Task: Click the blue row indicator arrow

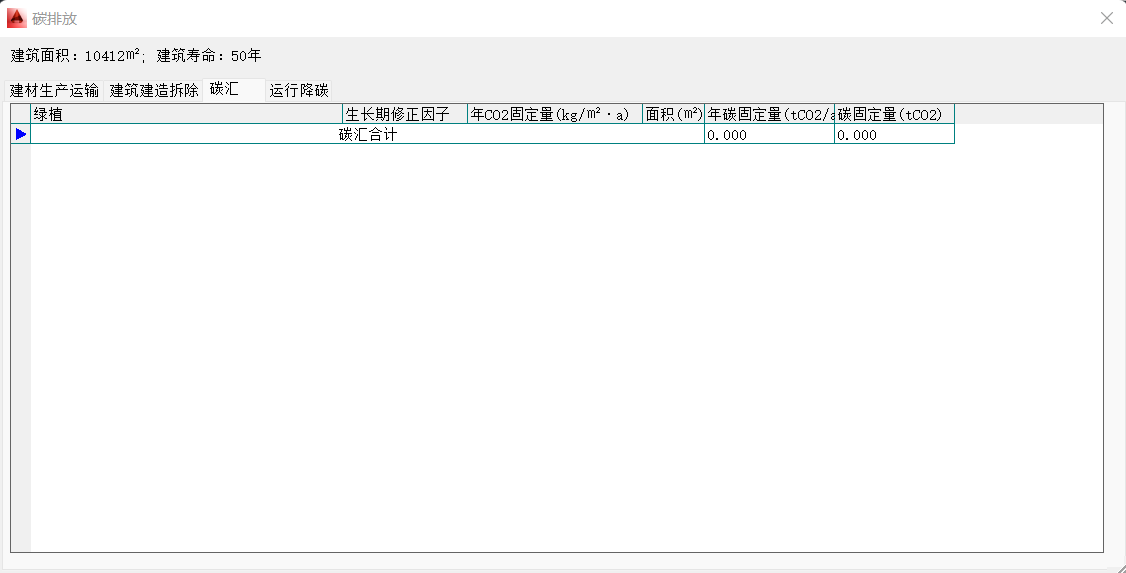Action: pos(21,134)
